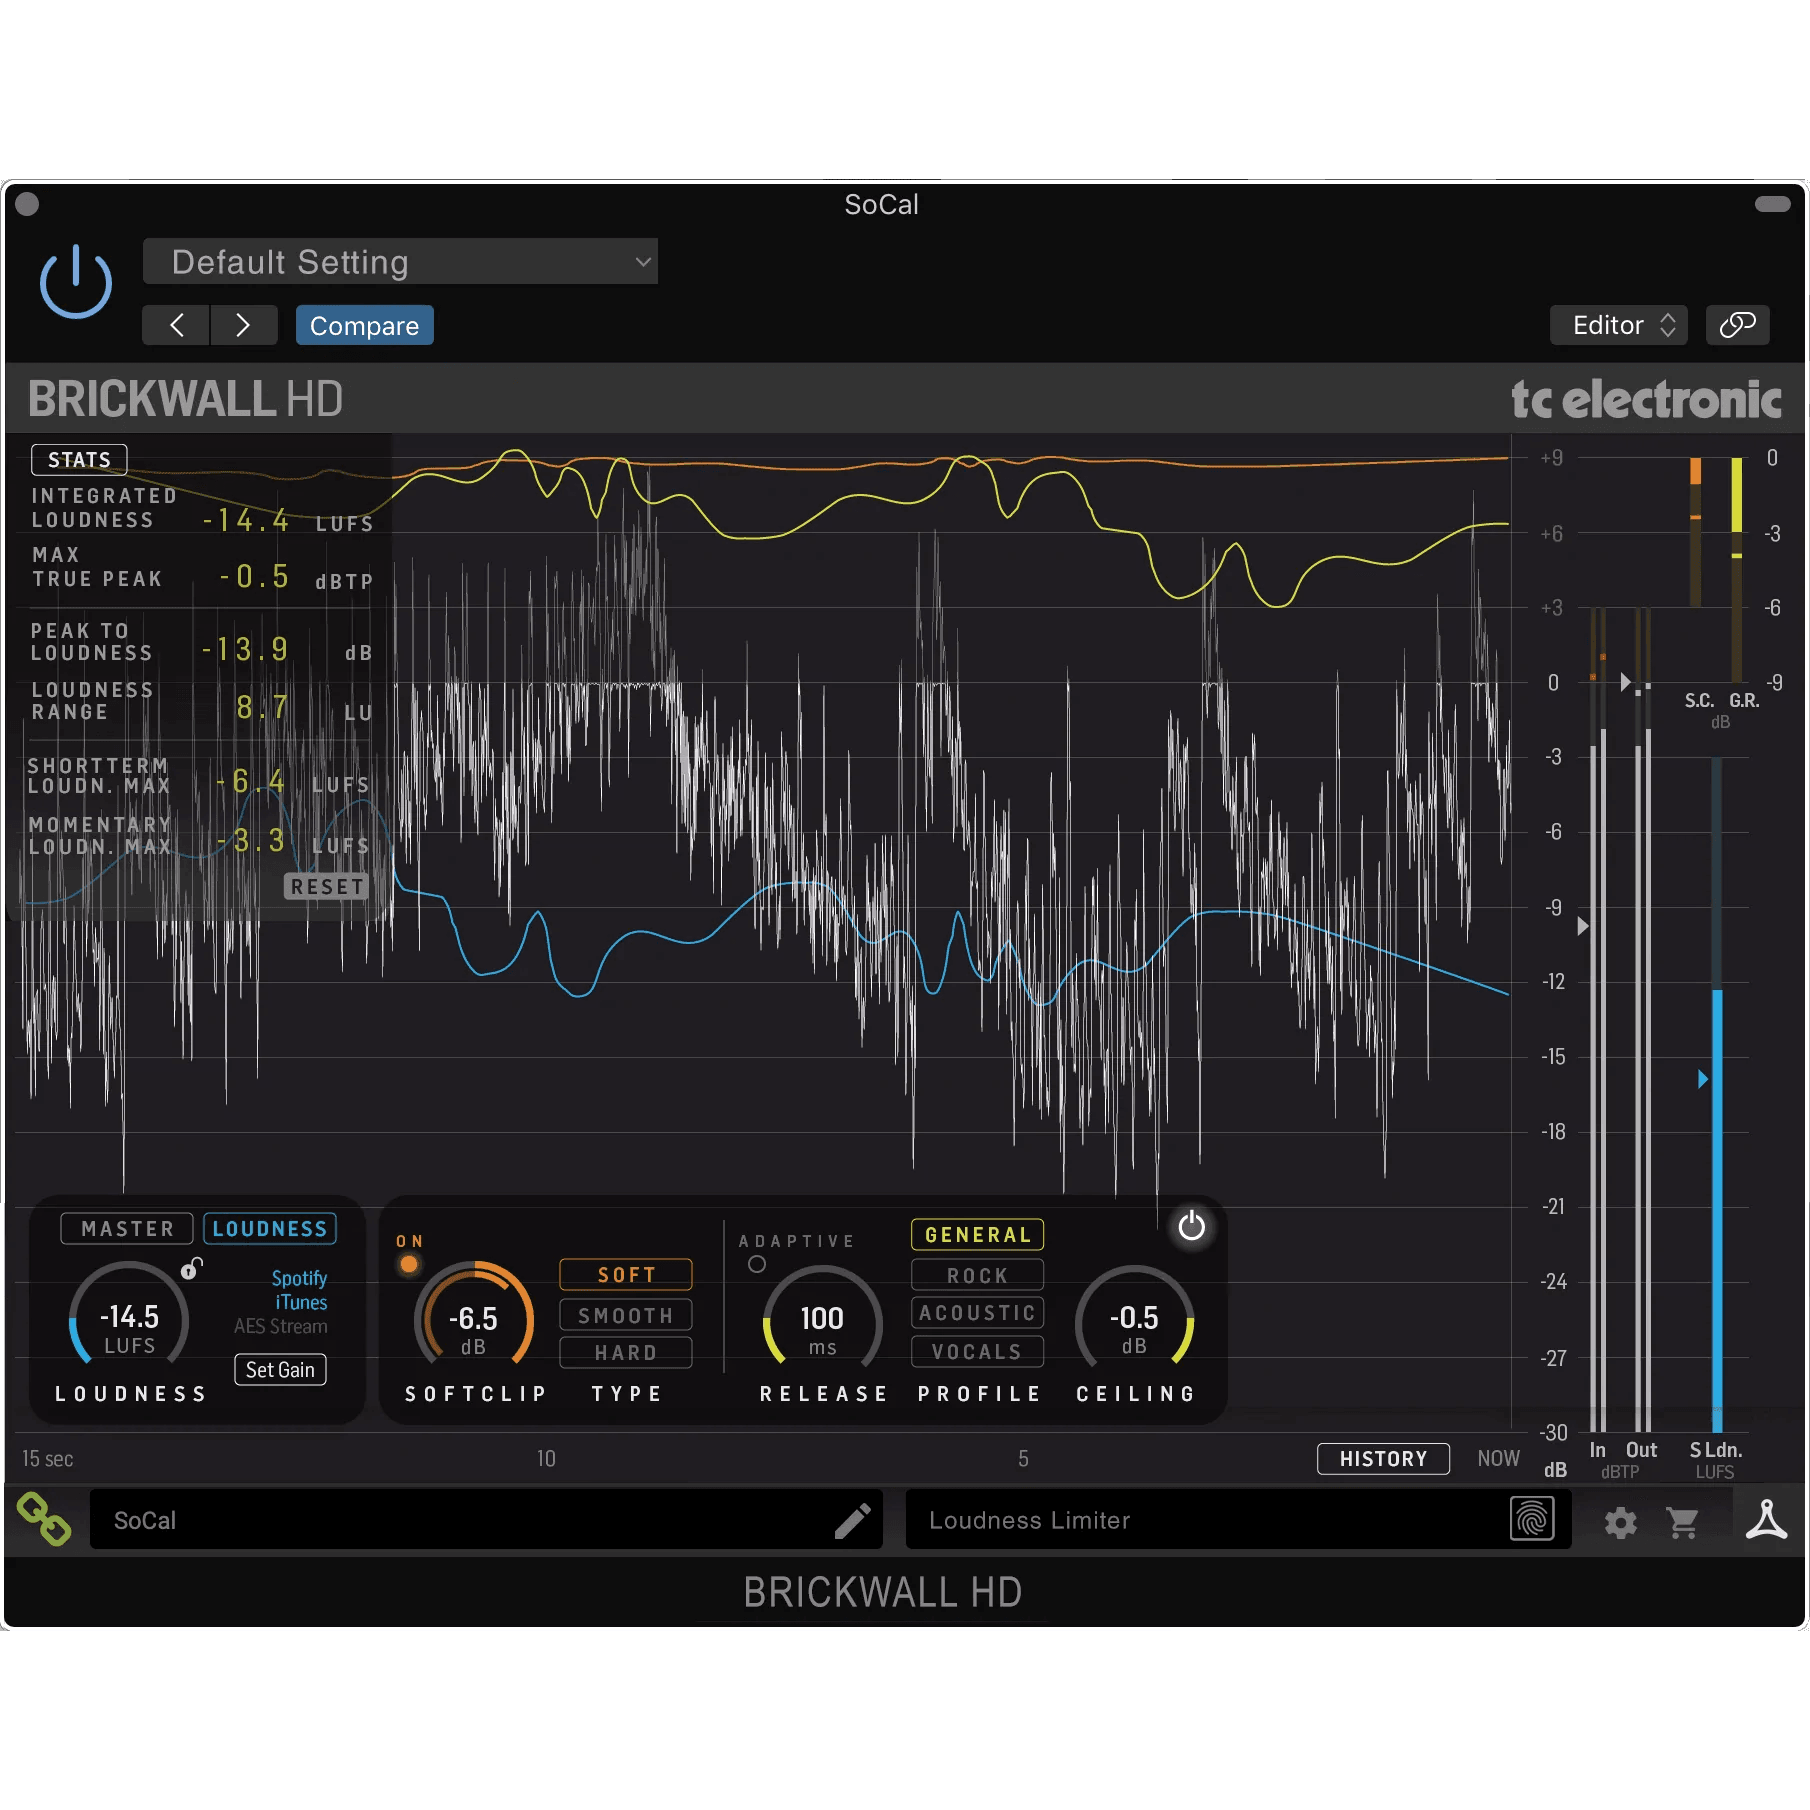
Task: Click the pencil edit icon next to SoCal
Action: (x=853, y=1519)
